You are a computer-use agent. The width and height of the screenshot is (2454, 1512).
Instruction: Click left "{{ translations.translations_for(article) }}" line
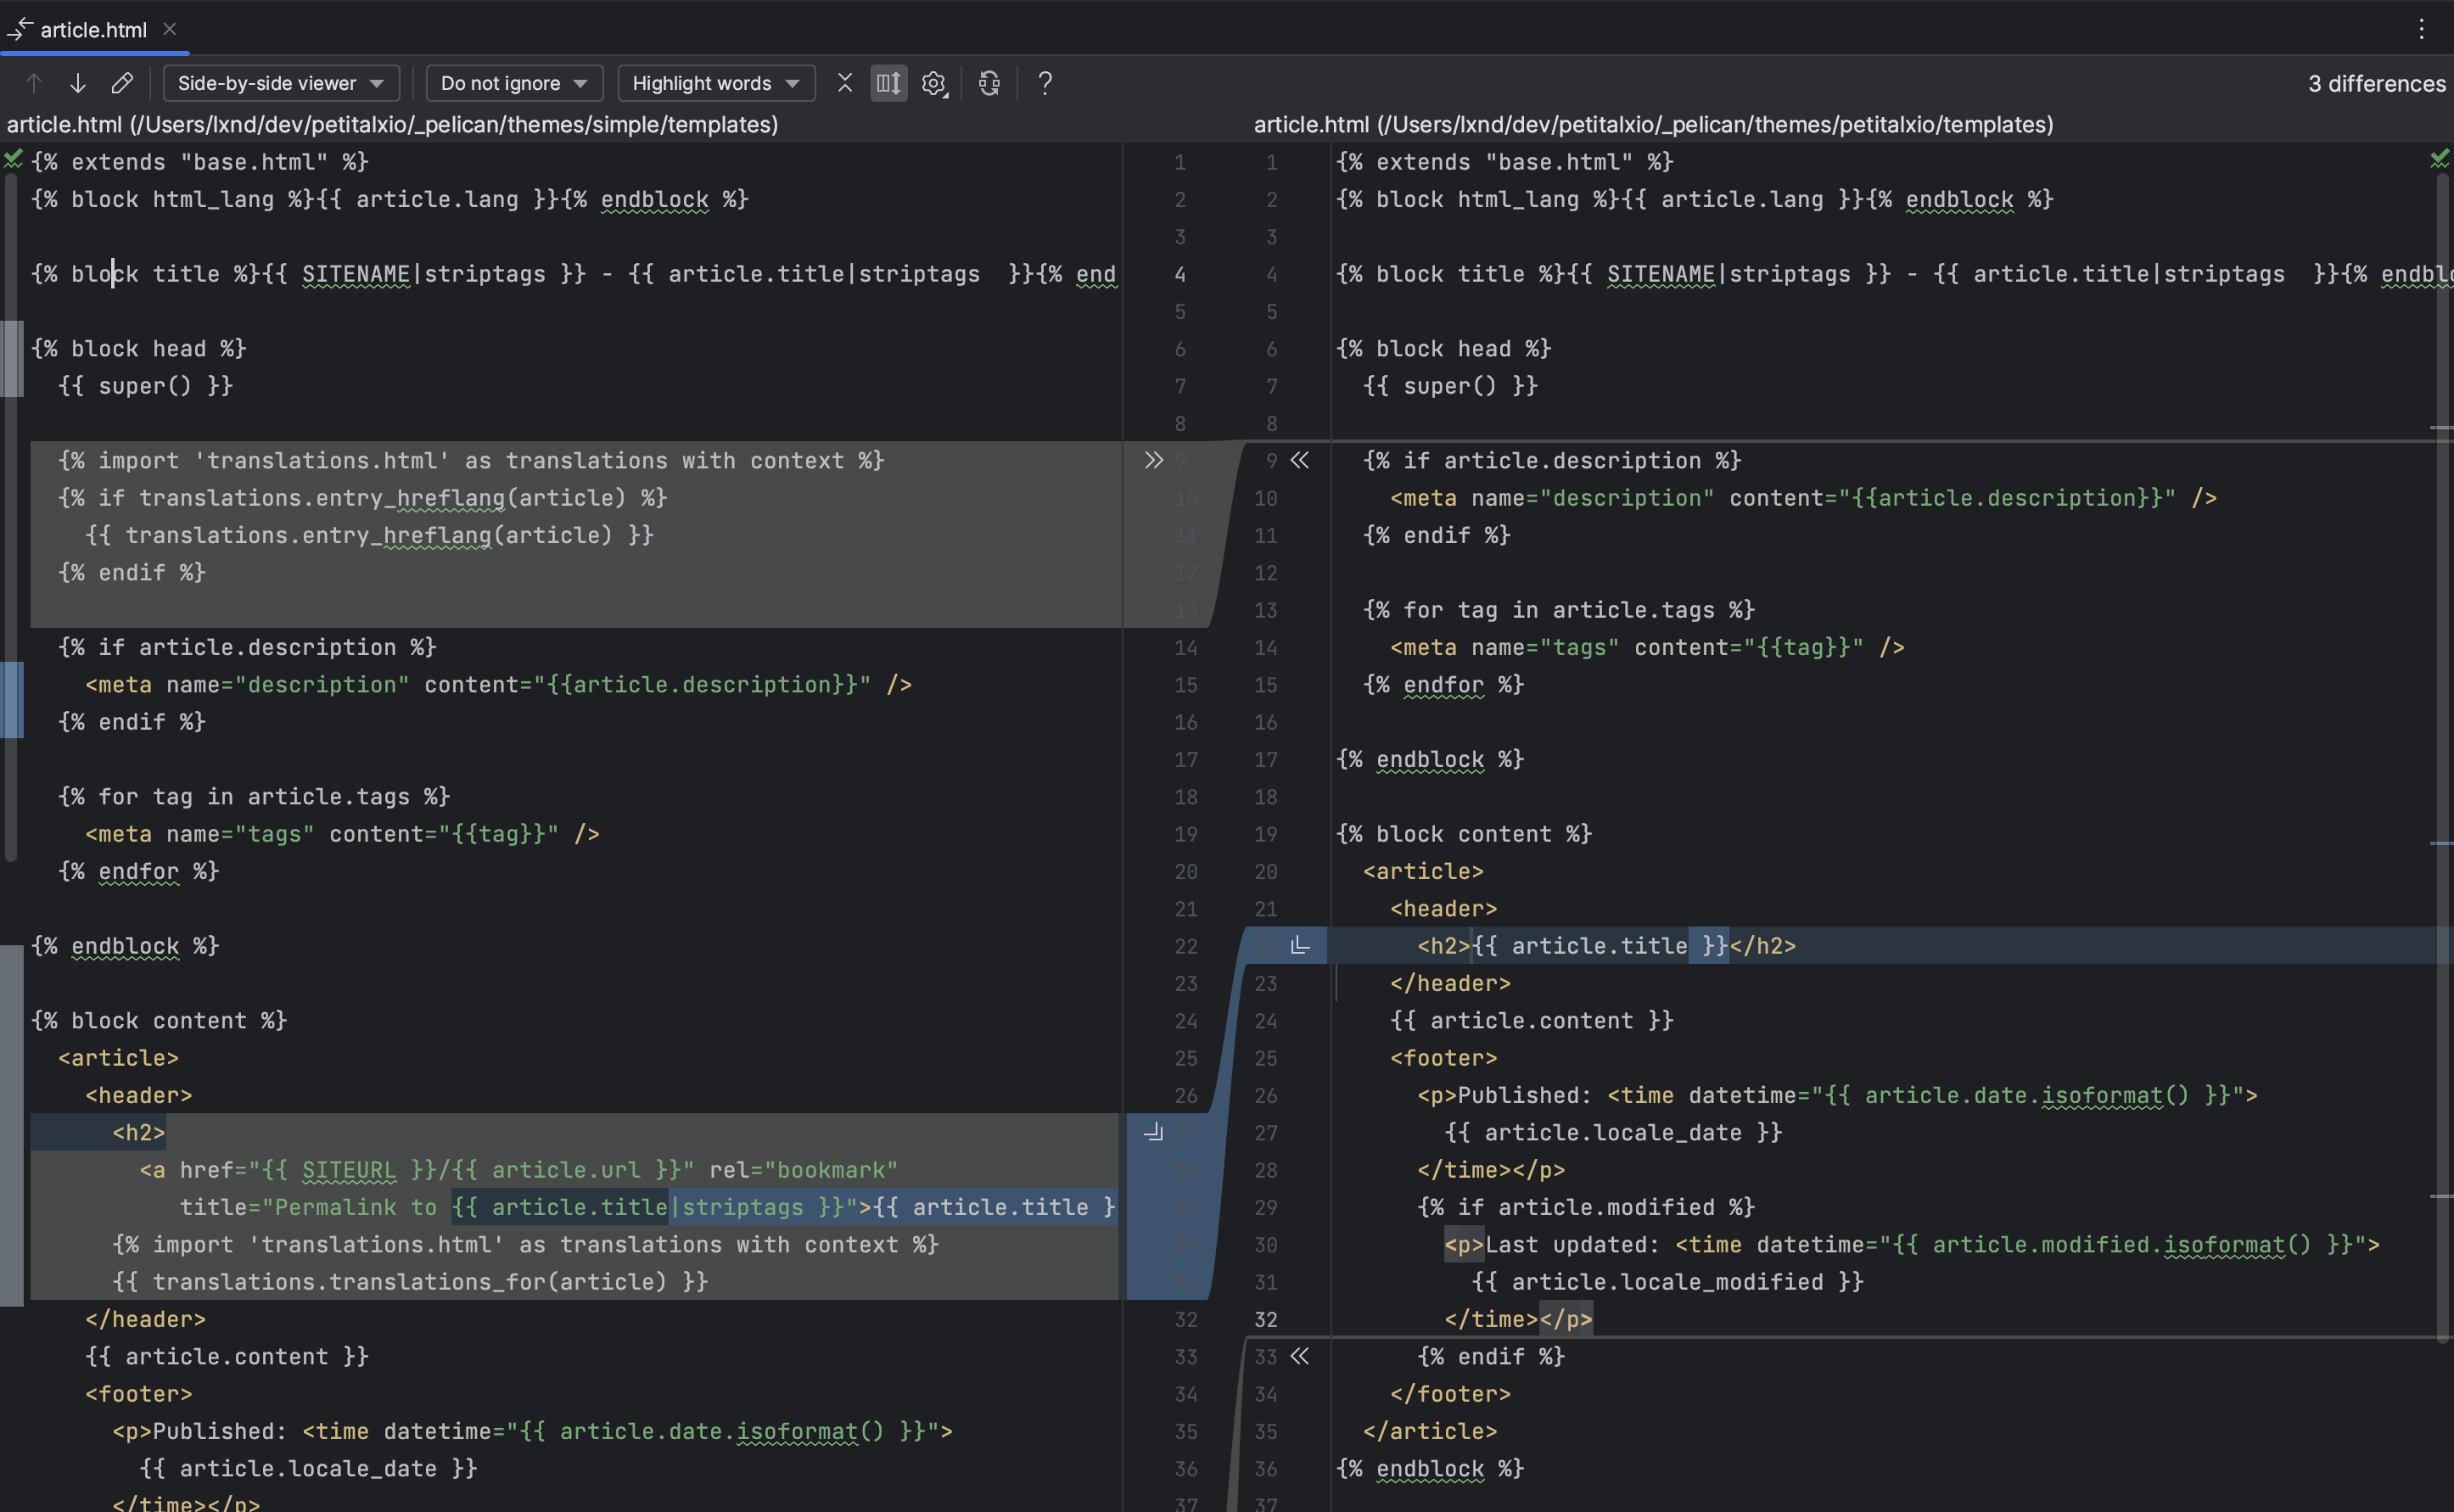410,1281
